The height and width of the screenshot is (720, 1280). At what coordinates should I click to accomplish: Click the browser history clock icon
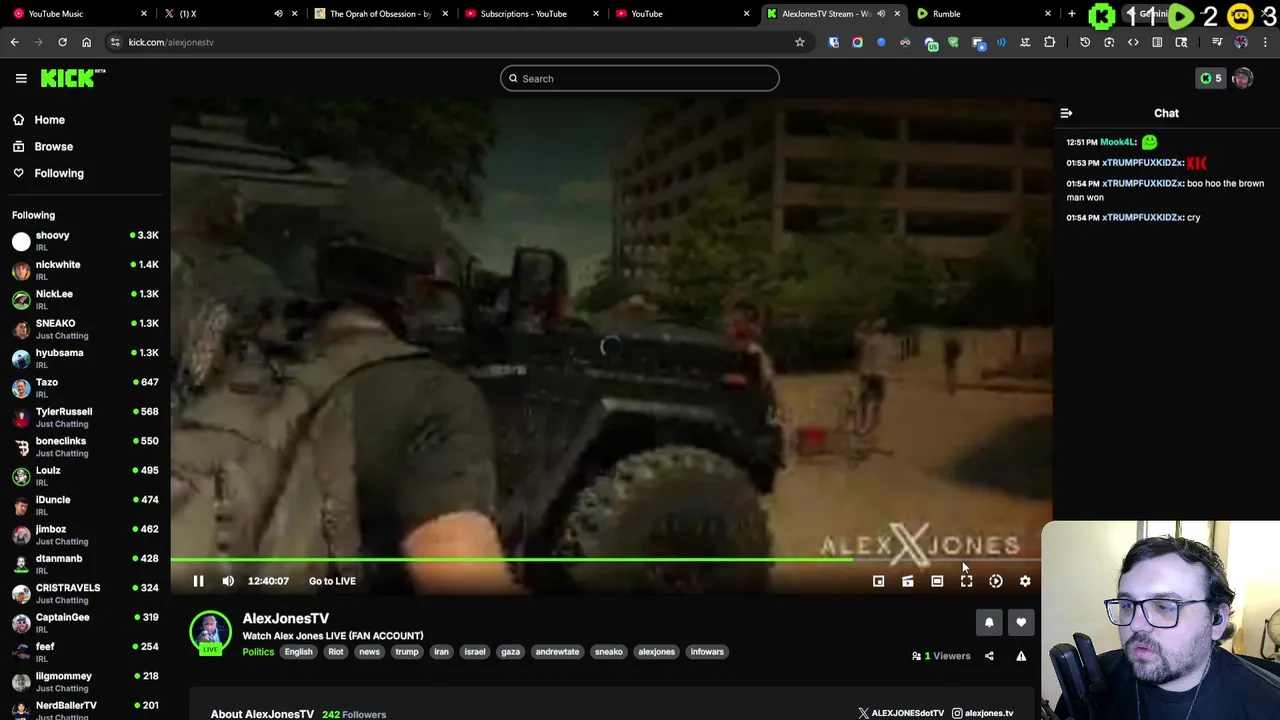click(x=1085, y=42)
